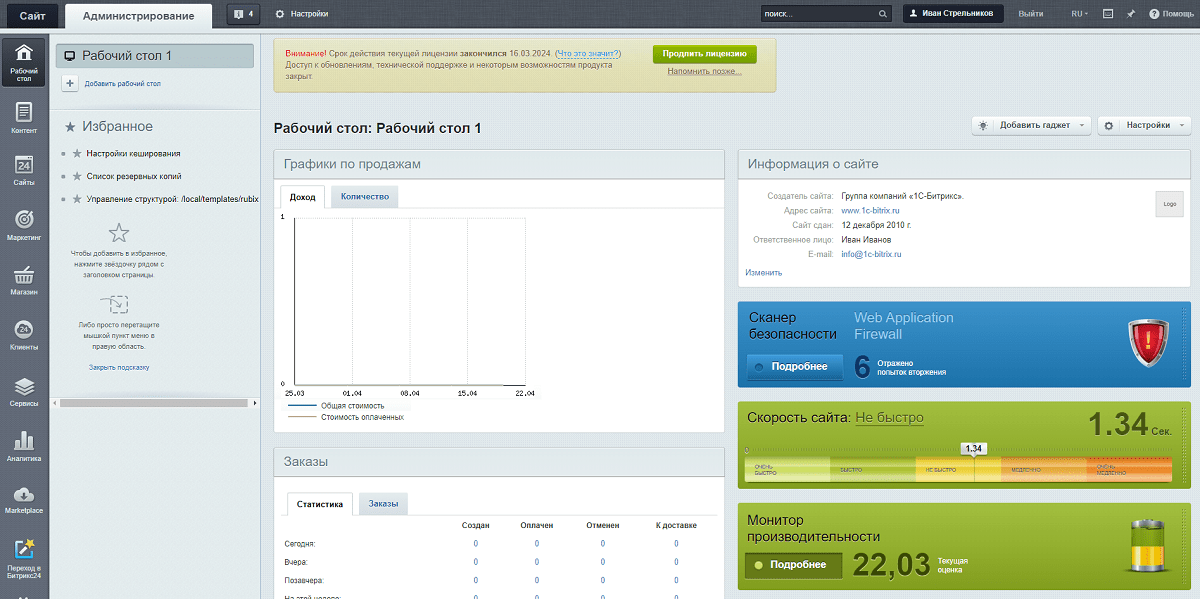Open Marketplace from the sidebar

[x=24, y=499]
